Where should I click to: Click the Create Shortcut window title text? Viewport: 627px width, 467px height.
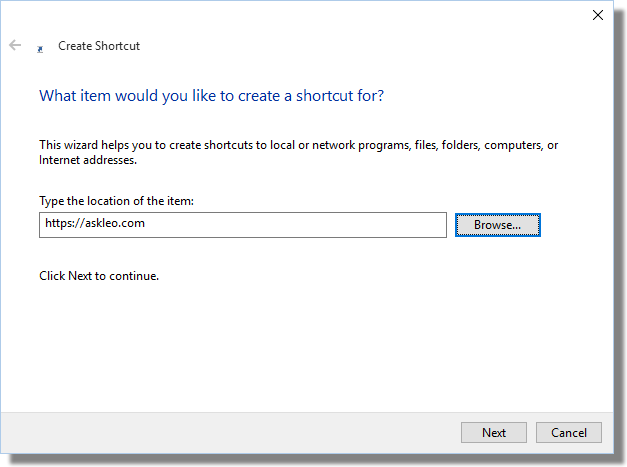99,46
